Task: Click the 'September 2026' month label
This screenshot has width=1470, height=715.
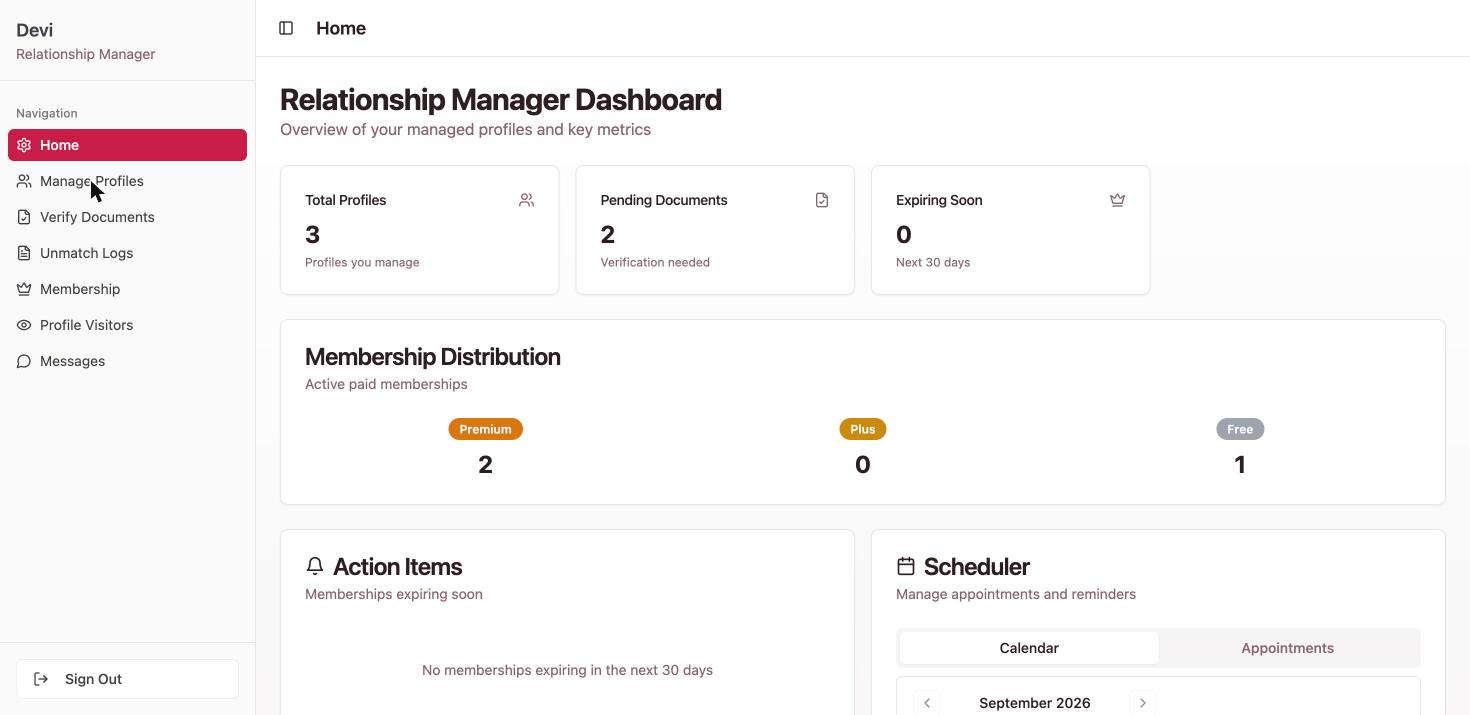Action: [x=1035, y=703]
